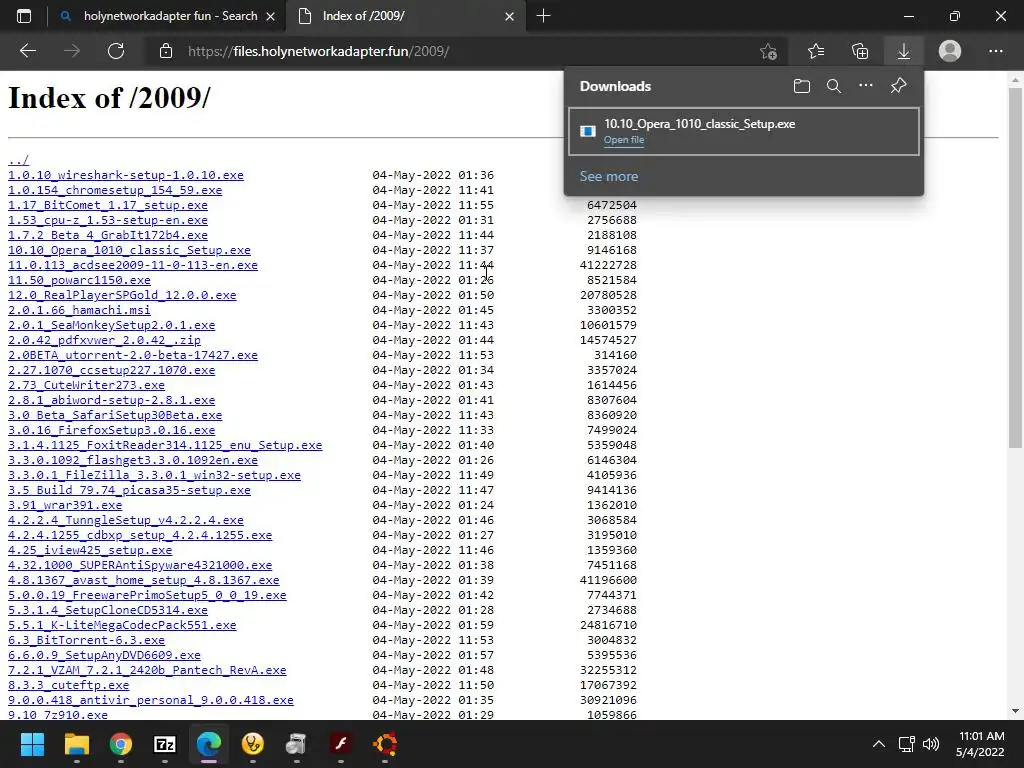
Task: Open 10.10_Opera_1010_classic_Setup.exe link in listing
Action: (129, 250)
